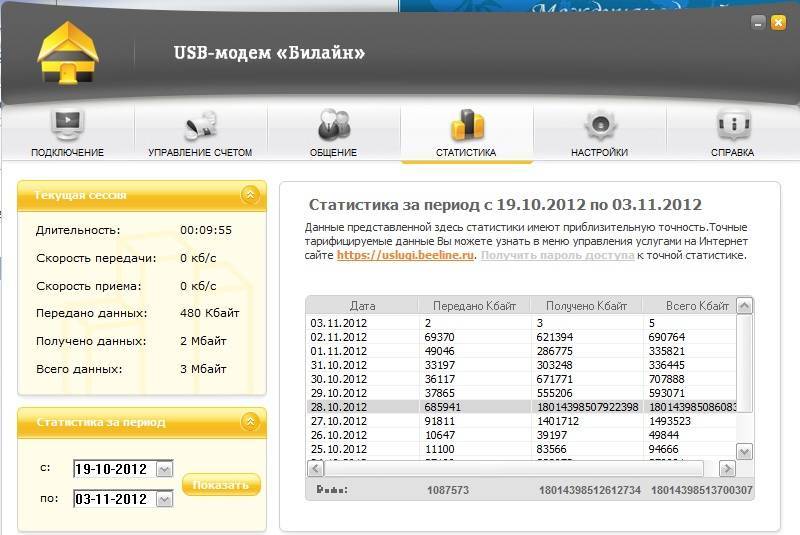Screen dimensions: 800x535
Task: Switch to СТАТИСТИКА tab label
Action: tap(466, 152)
